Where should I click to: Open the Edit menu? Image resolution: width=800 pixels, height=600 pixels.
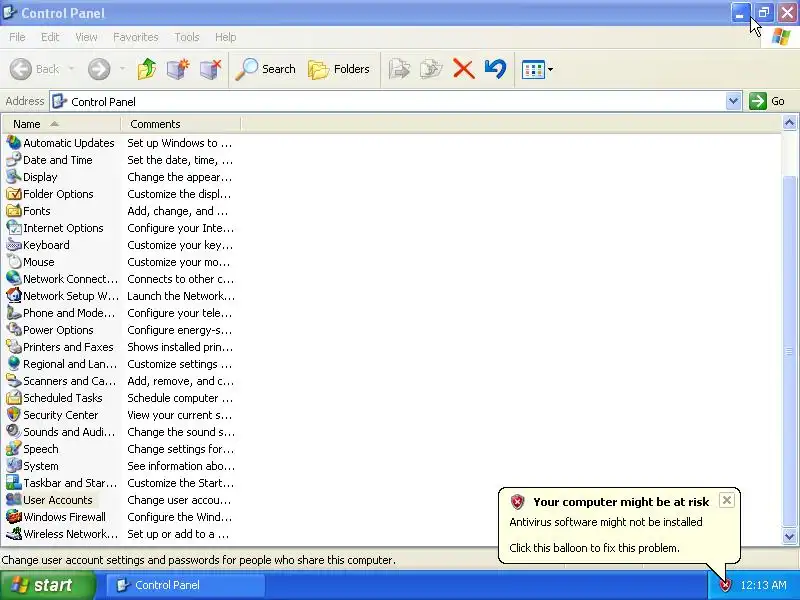tap(49, 37)
